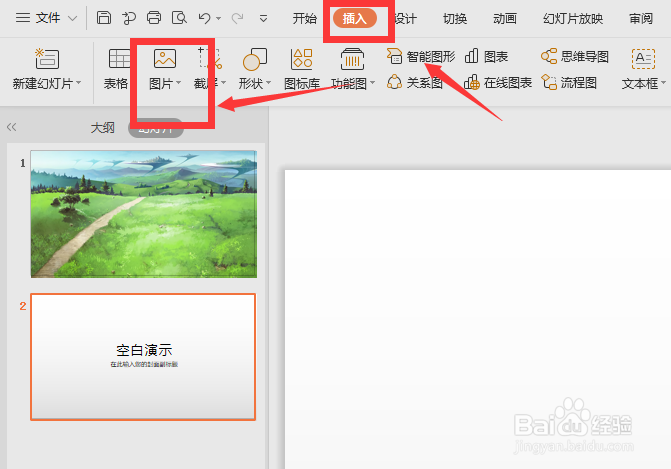Expand the 新建幻灯片 dropdown arrow
Screen dimensions: 671x469
click(79, 83)
